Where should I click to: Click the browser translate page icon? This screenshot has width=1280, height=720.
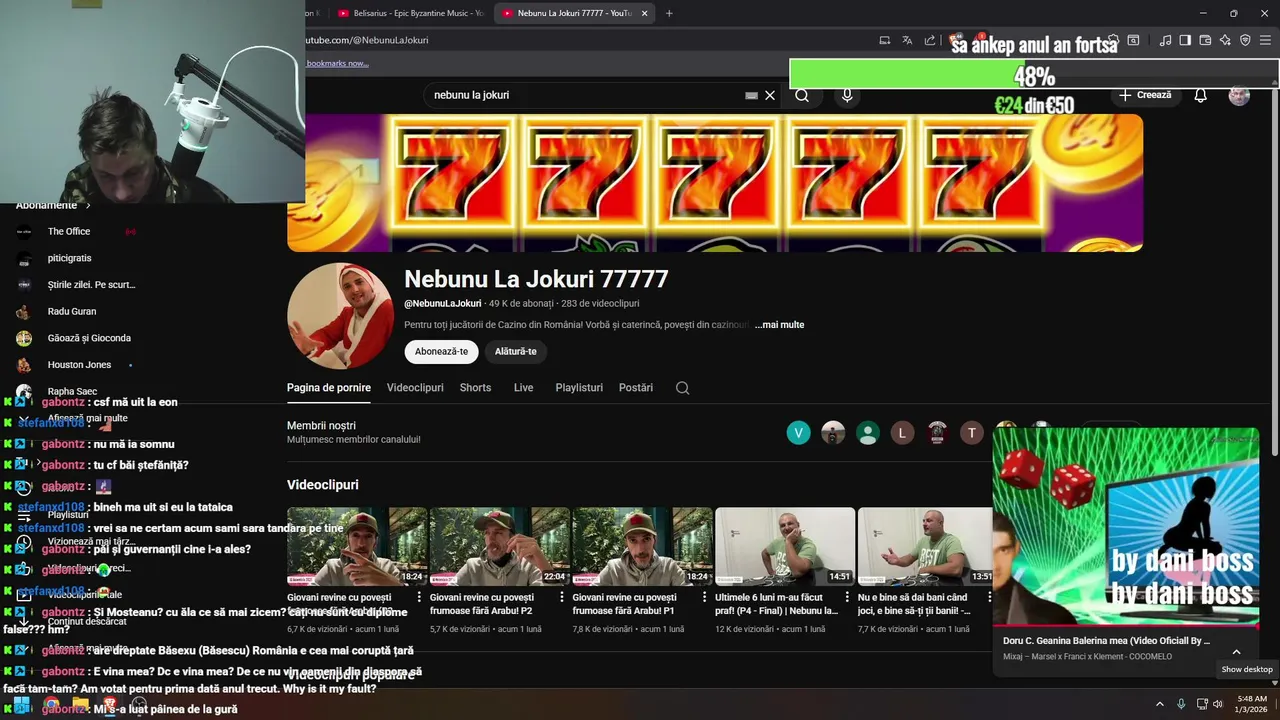point(907,40)
